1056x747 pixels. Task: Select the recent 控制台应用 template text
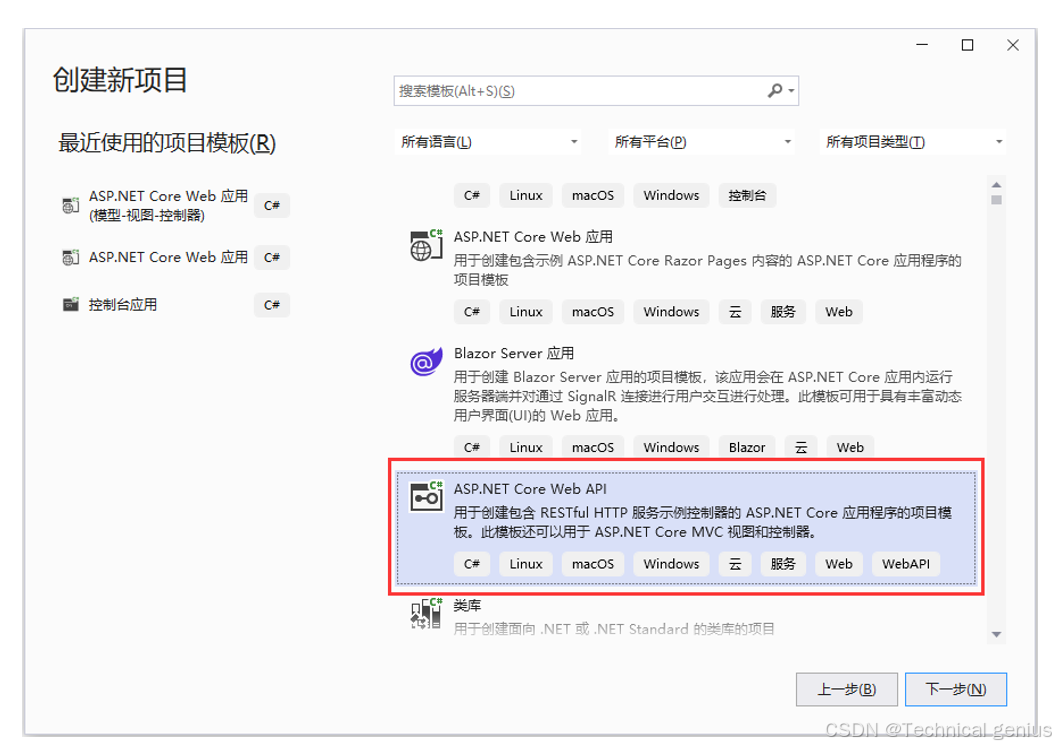(123, 304)
